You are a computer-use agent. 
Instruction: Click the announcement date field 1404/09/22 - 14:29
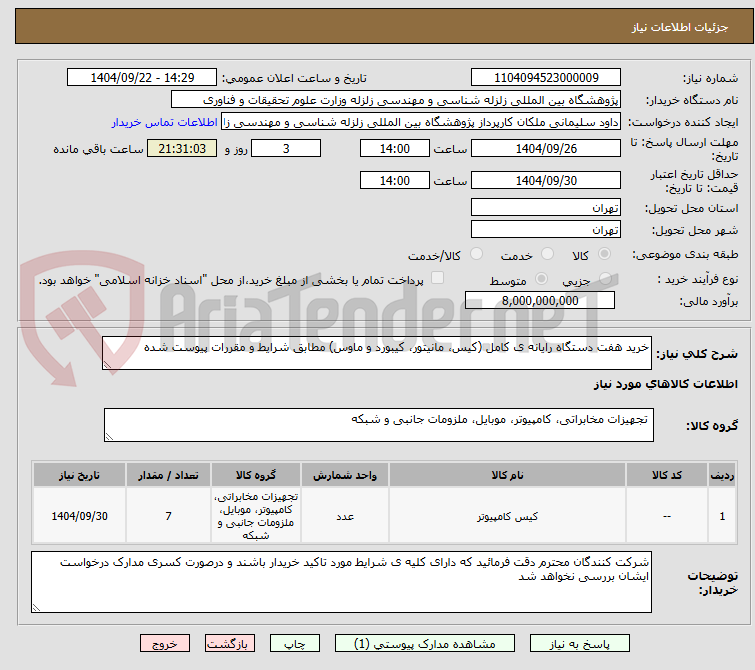(142, 78)
